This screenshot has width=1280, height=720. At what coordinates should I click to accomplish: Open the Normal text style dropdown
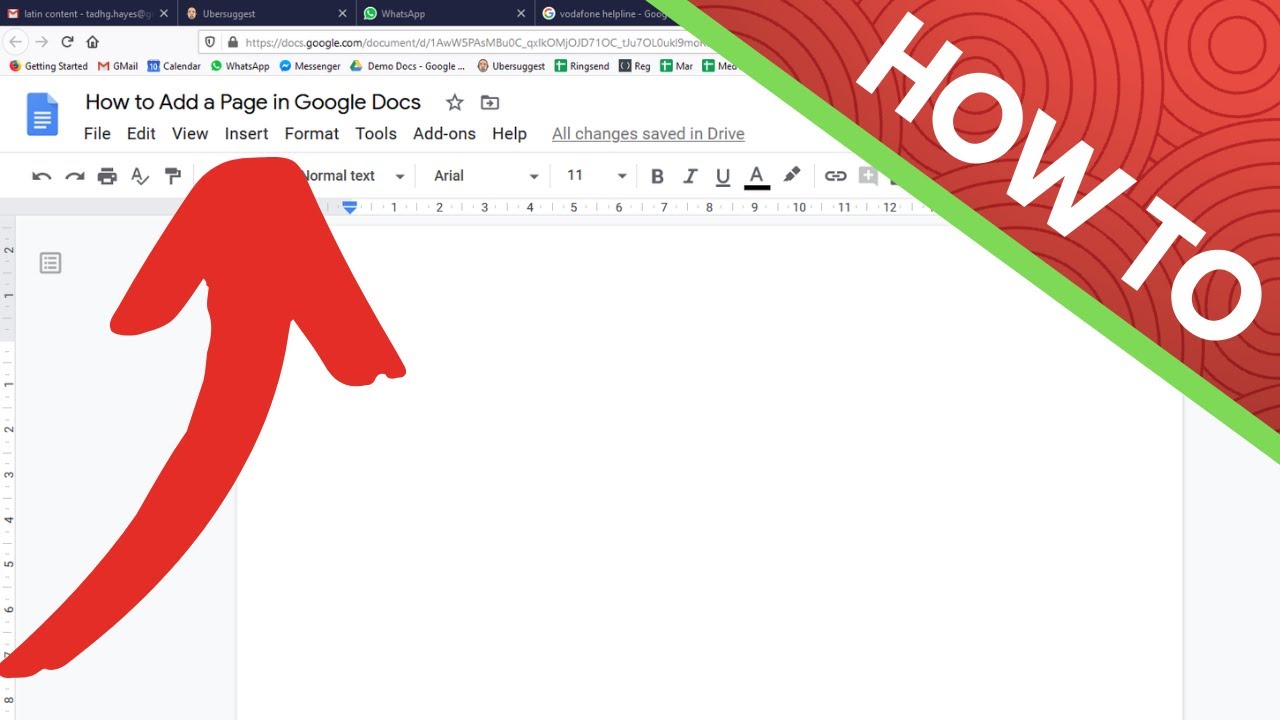[352, 176]
